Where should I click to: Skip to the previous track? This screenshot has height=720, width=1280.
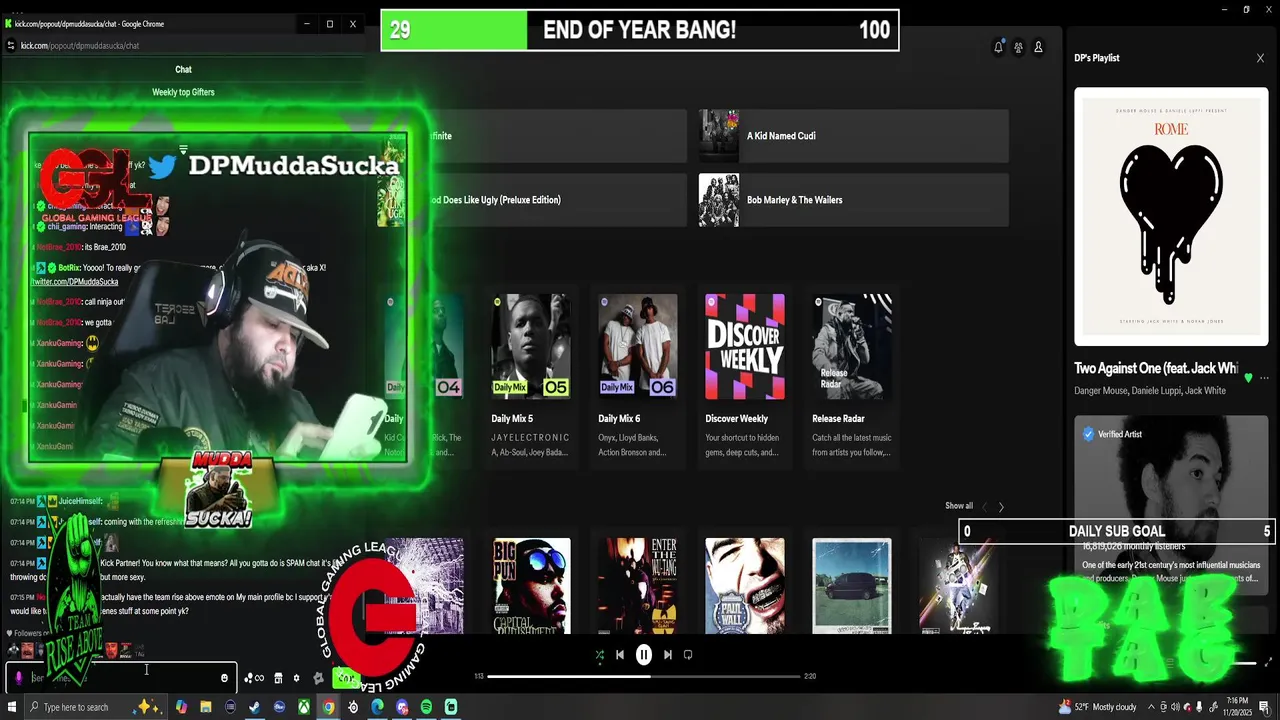(x=620, y=655)
